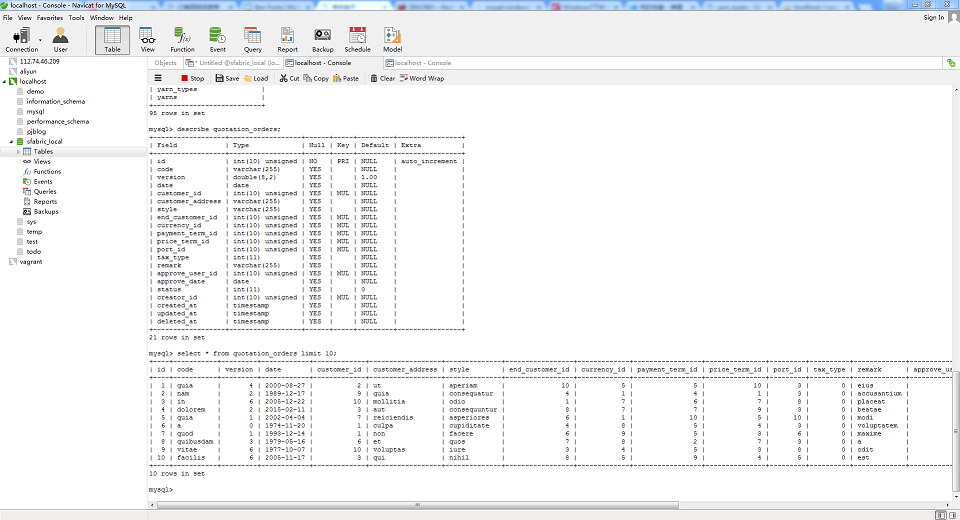Collapse the localhost connection node
The image size is (960, 520).
click(4, 81)
